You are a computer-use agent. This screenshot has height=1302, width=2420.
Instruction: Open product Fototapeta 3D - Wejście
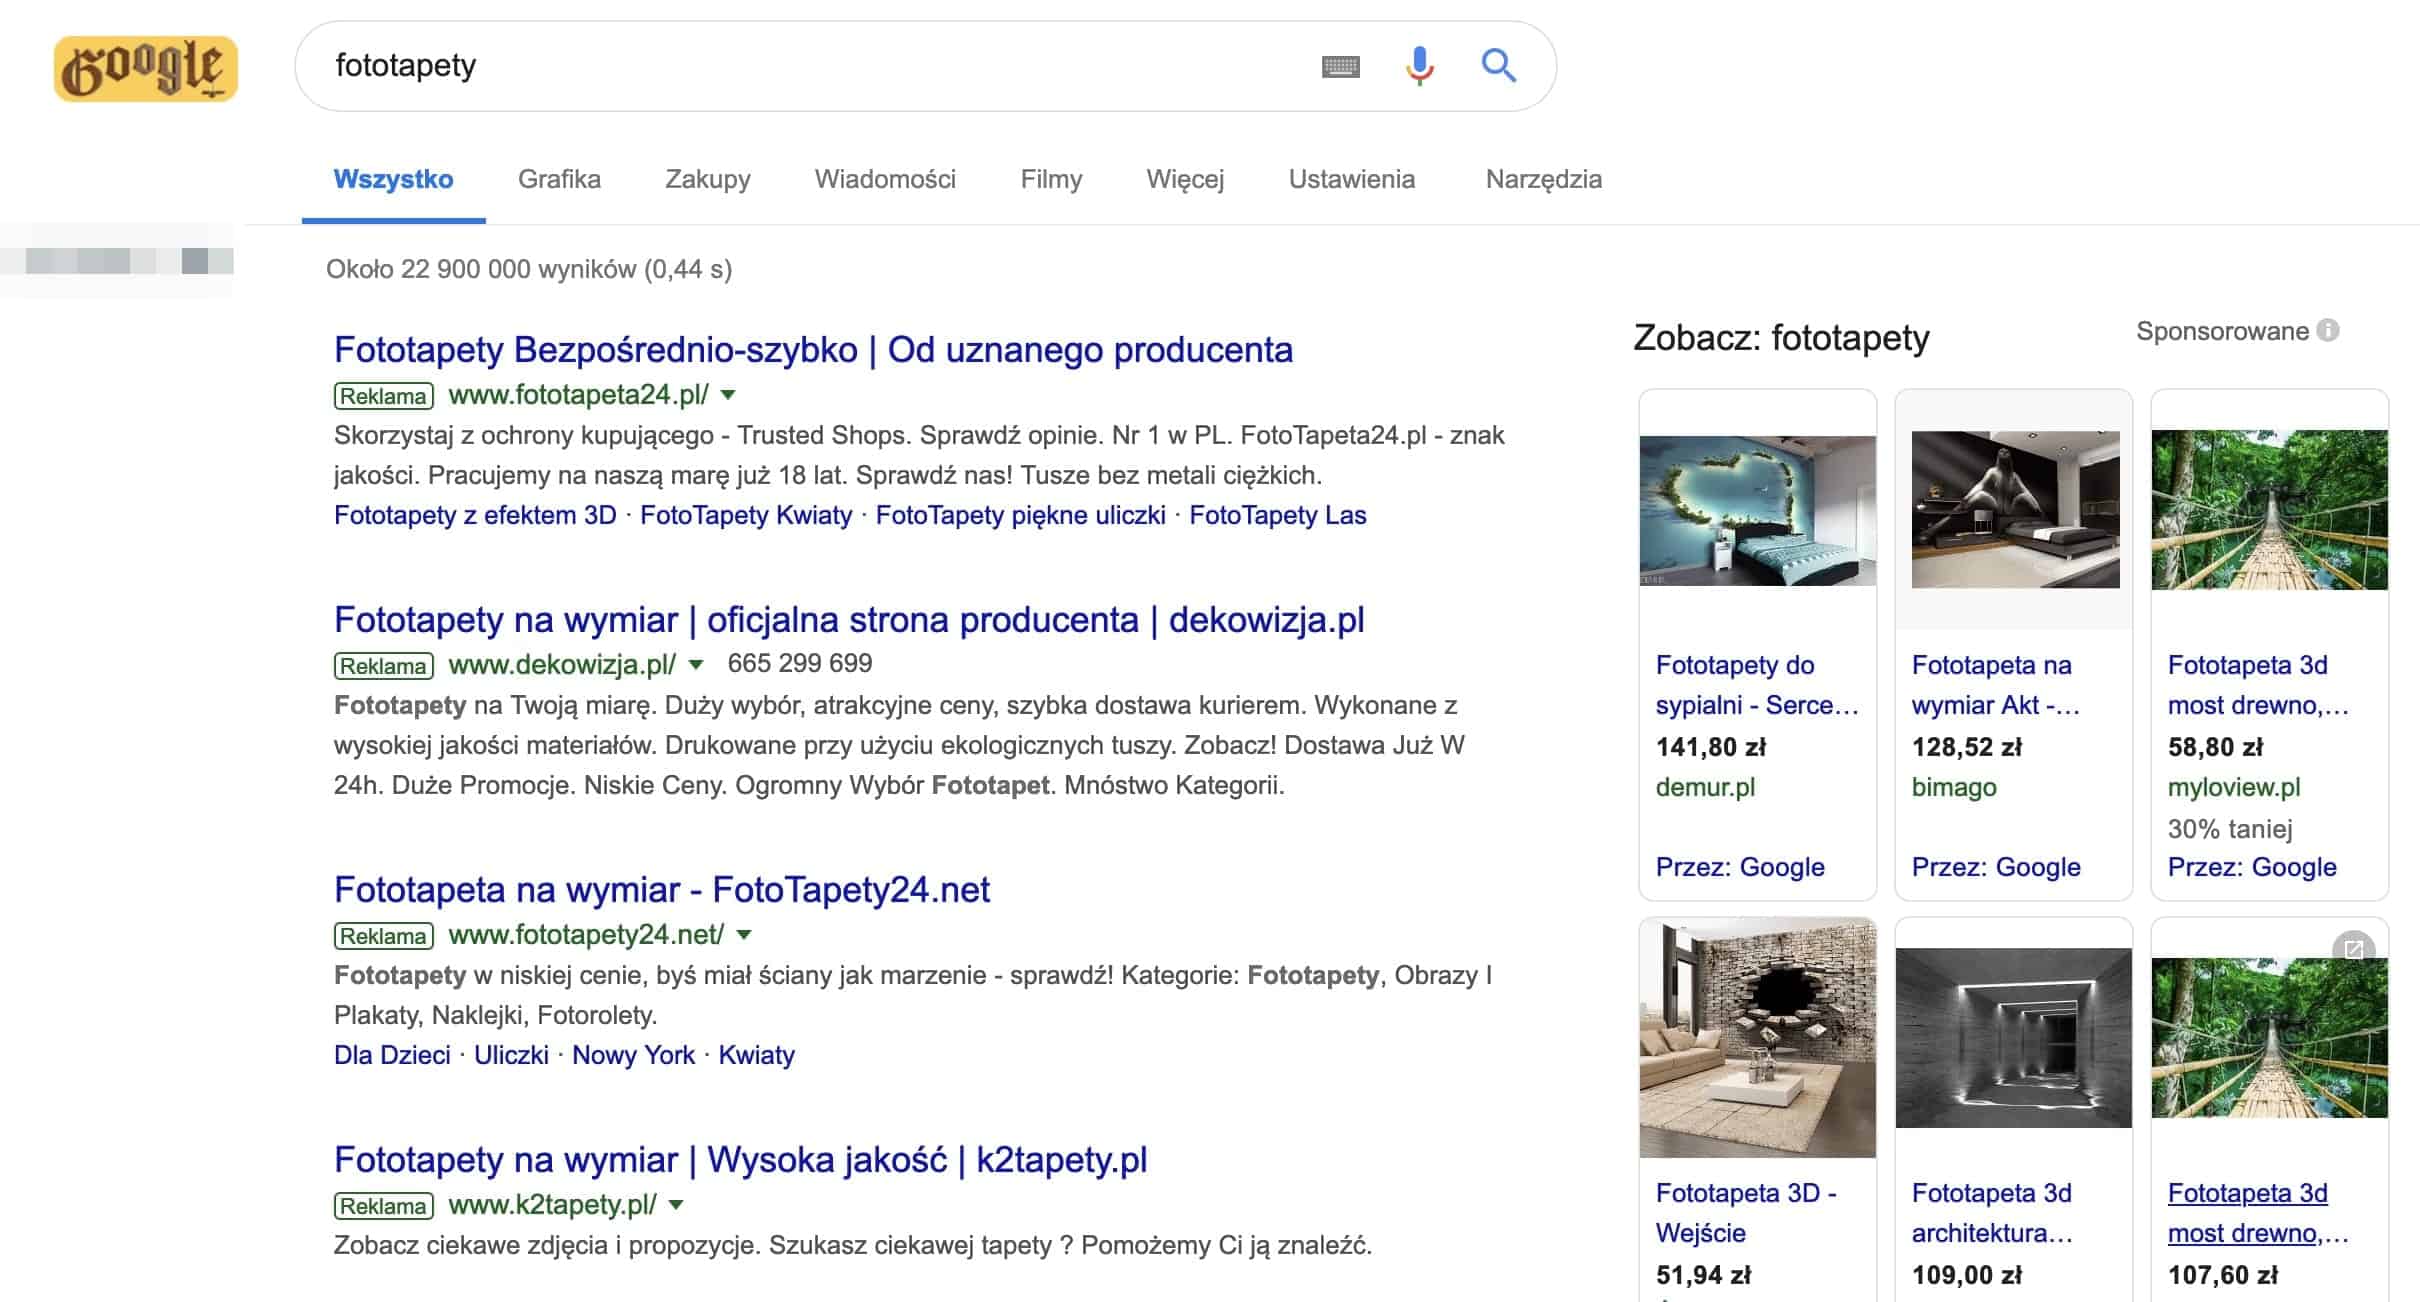coord(1746,1213)
